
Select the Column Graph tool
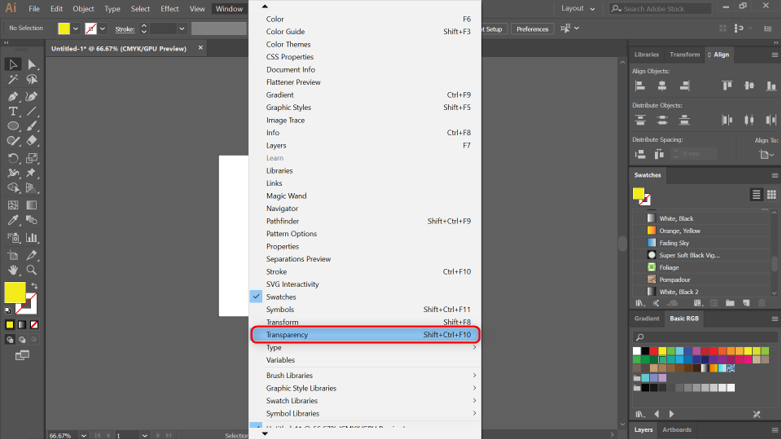32,238
